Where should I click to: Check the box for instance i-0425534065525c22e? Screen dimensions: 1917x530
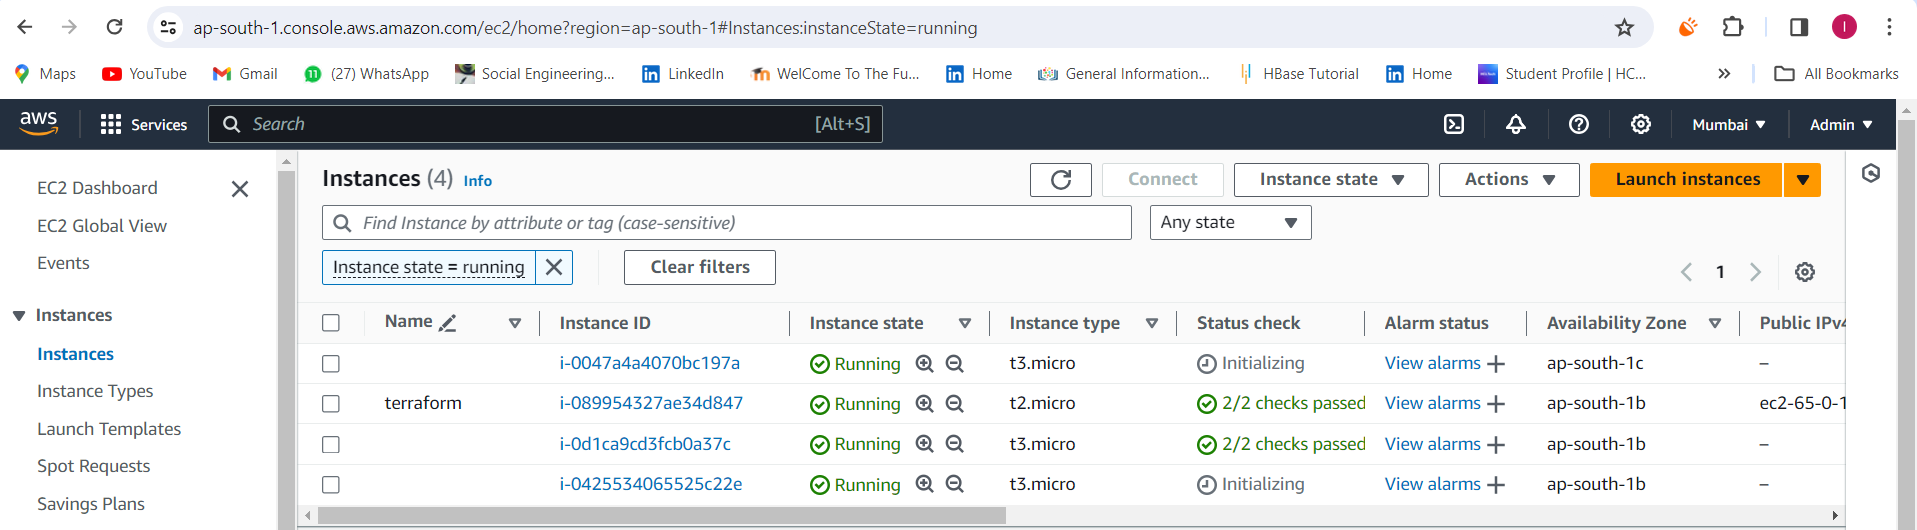[331, 485]
